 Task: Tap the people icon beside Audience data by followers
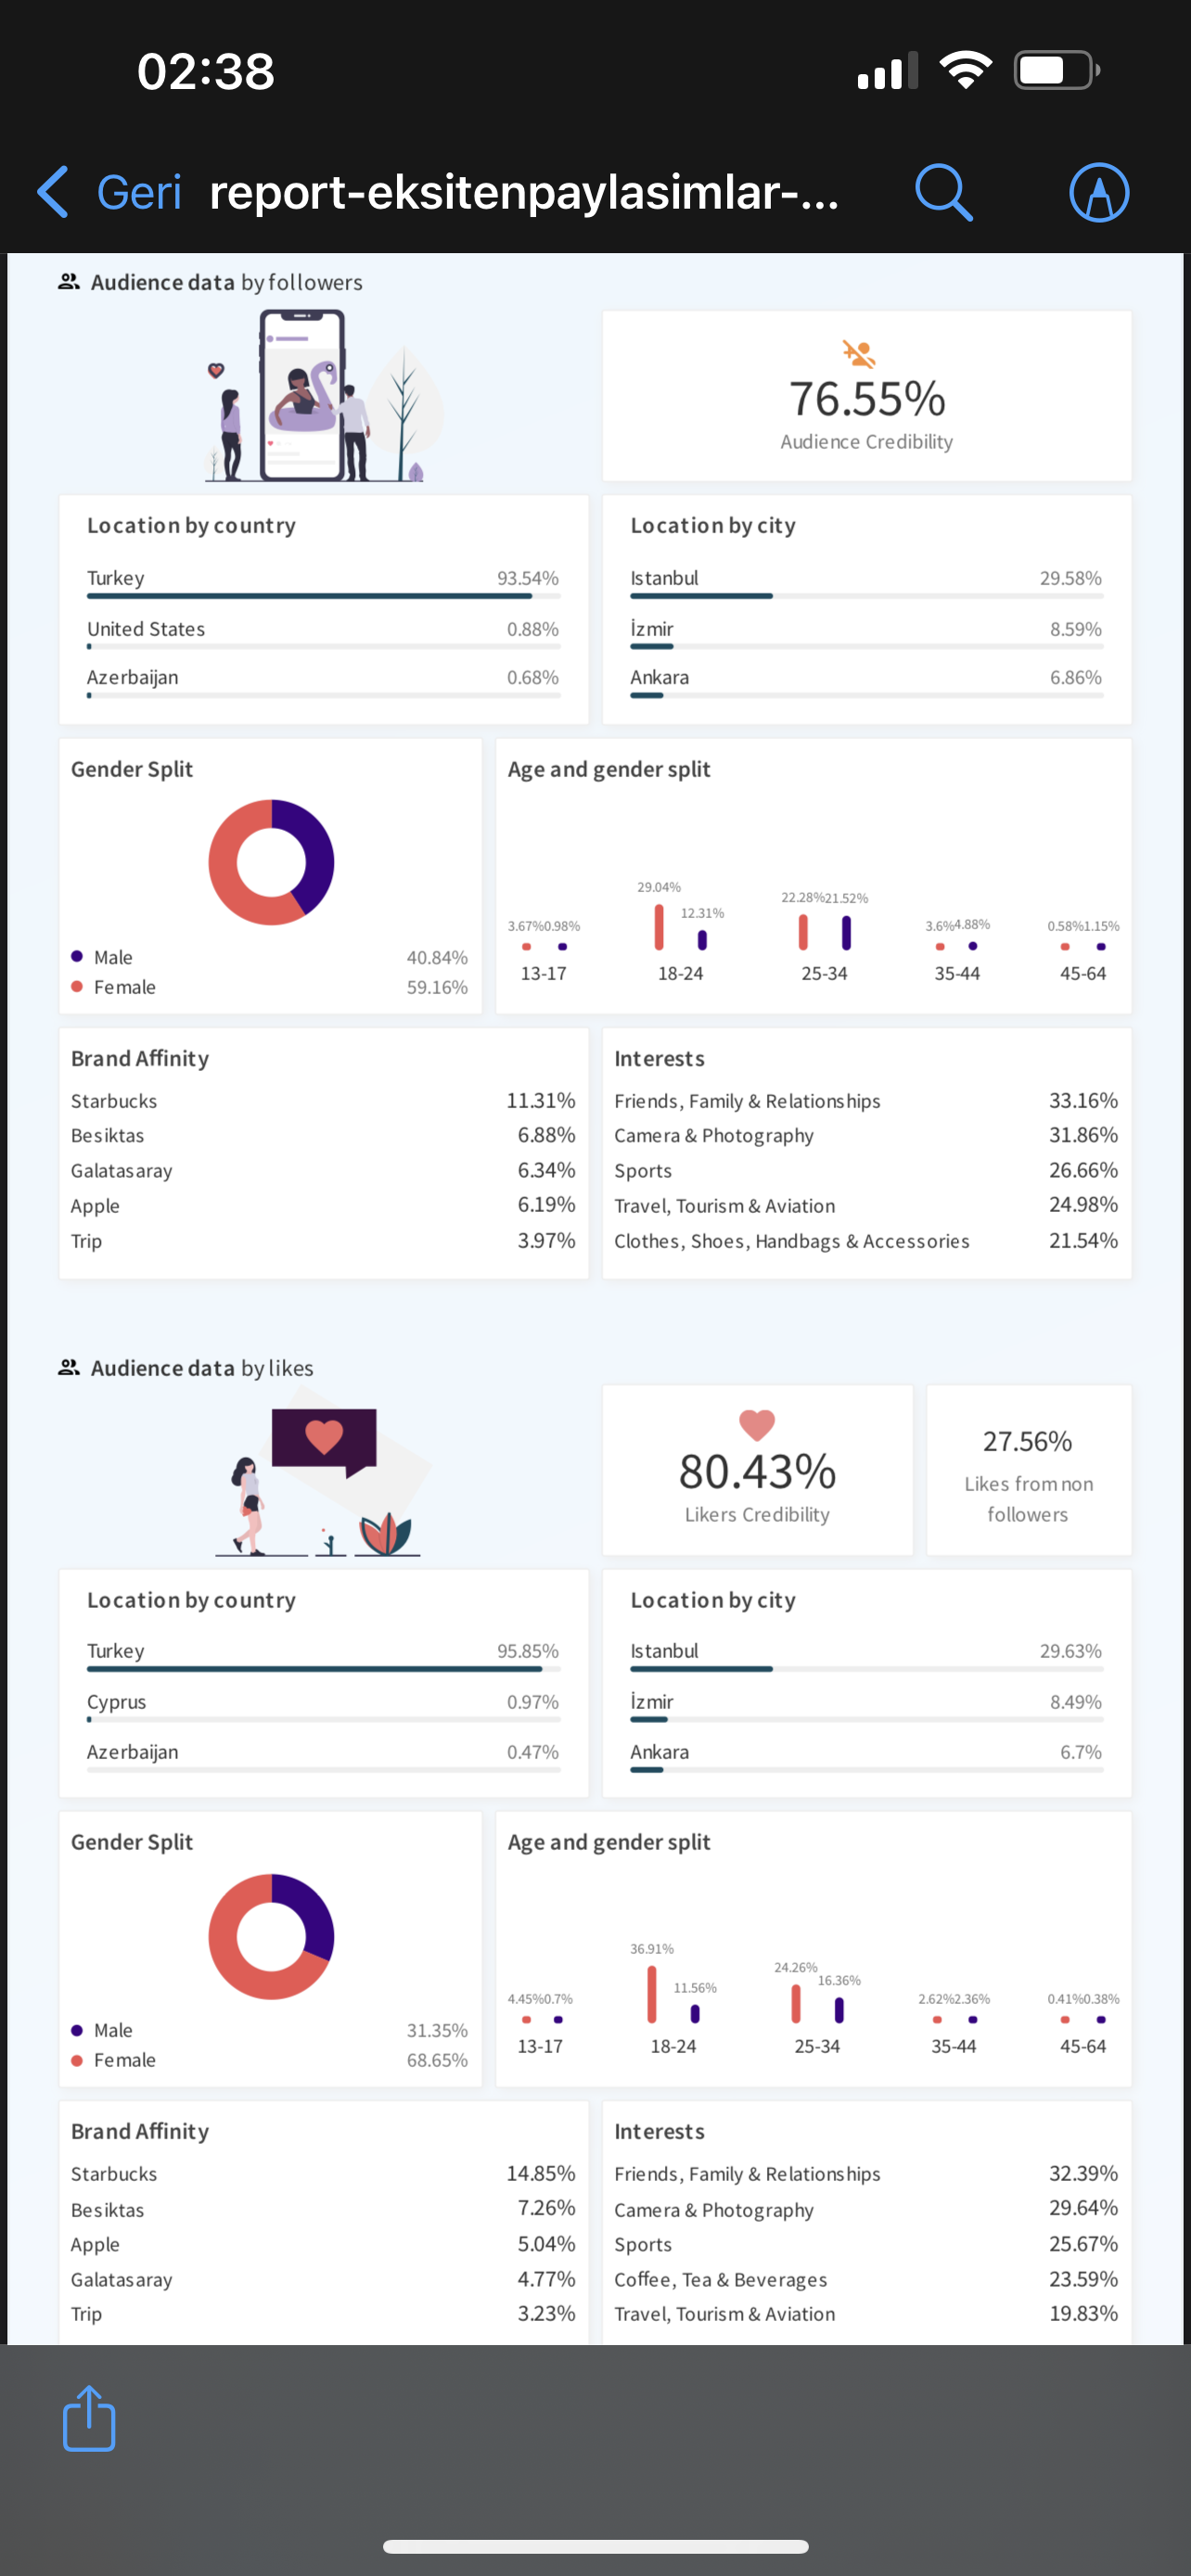tap(68, 282)
